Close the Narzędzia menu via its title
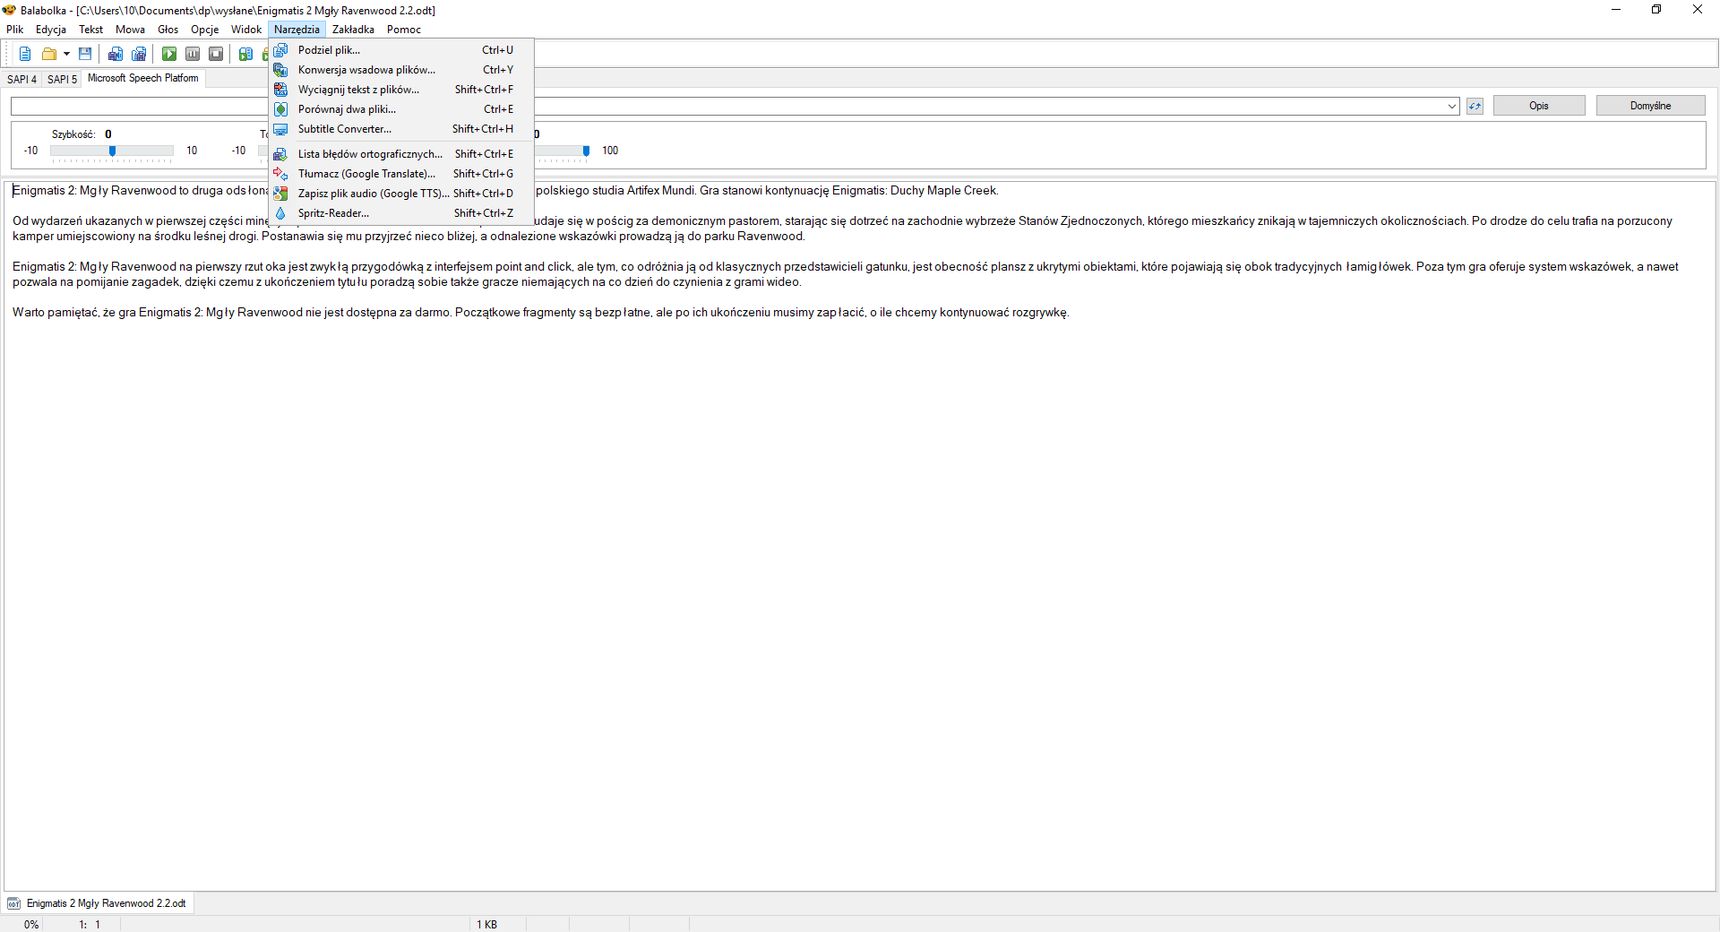Image resolution: width=1720 pixels, height=932 pixels. 297,29
